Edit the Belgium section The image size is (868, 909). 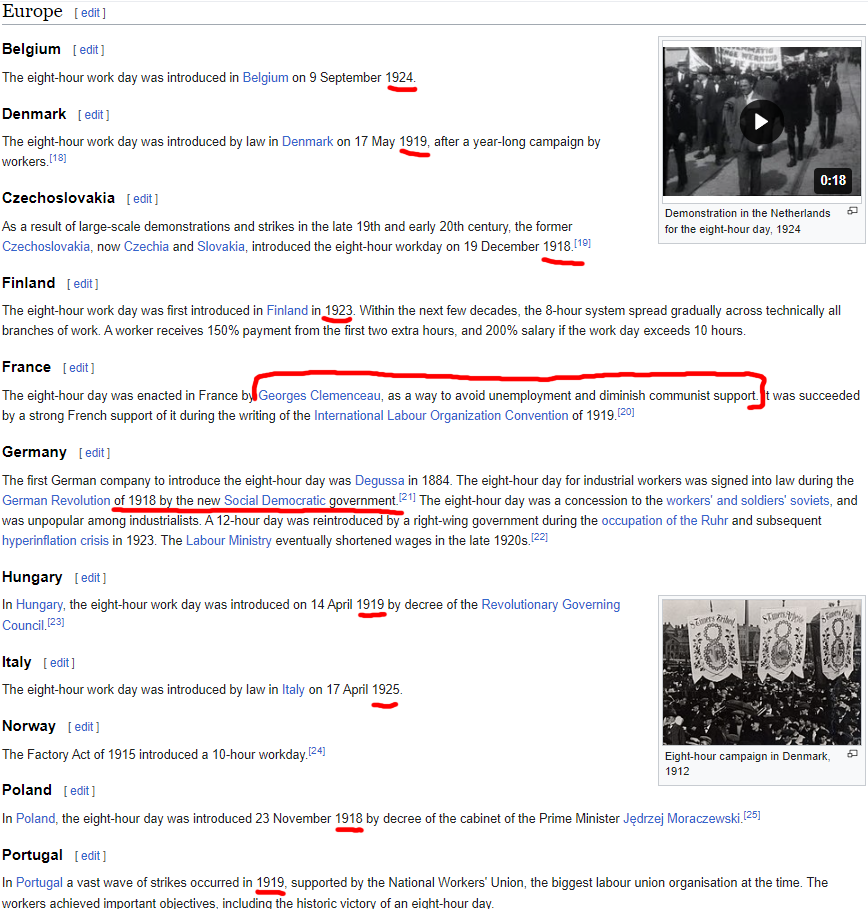click(x=89, y=50)
